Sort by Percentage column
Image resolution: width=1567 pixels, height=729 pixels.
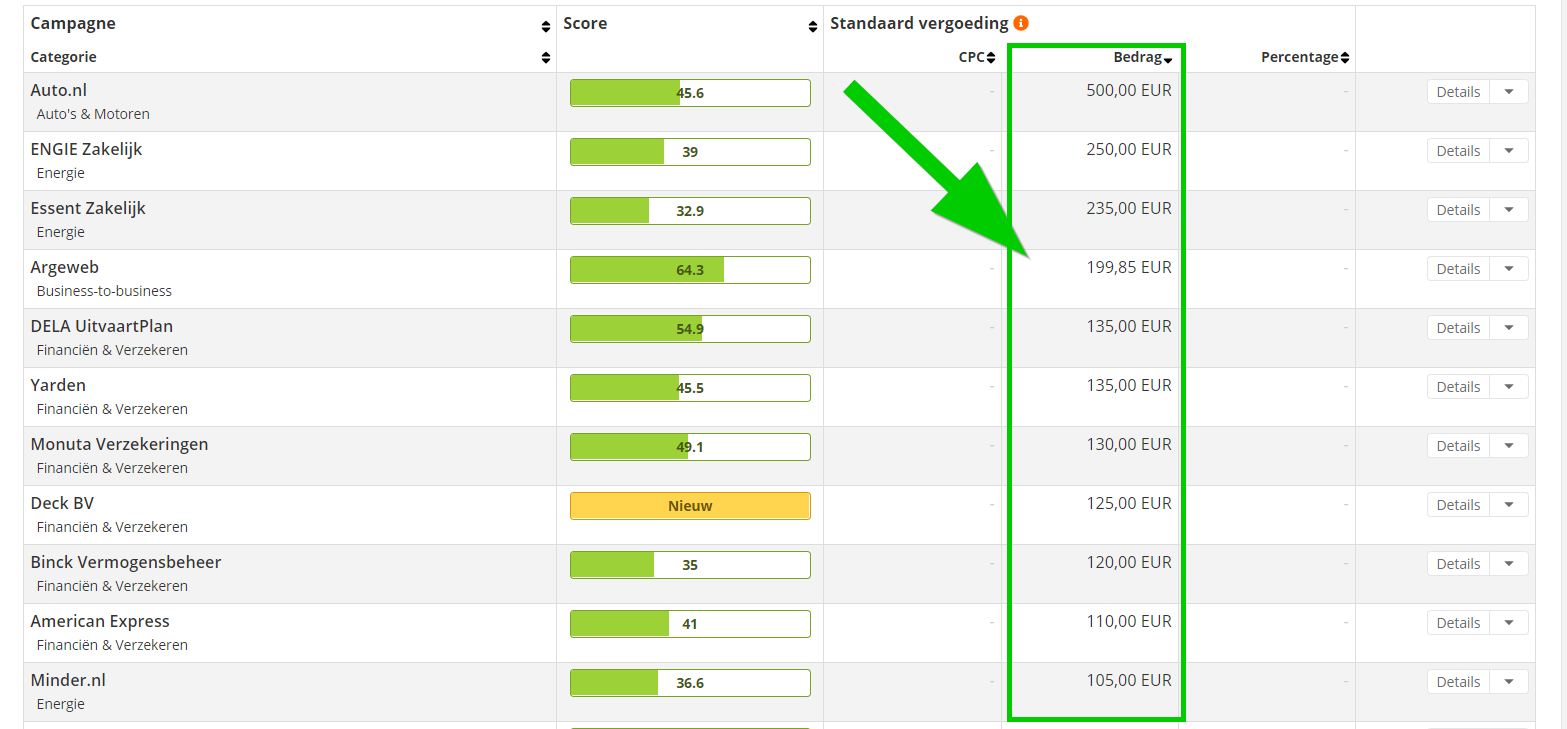click(1305, 57)
